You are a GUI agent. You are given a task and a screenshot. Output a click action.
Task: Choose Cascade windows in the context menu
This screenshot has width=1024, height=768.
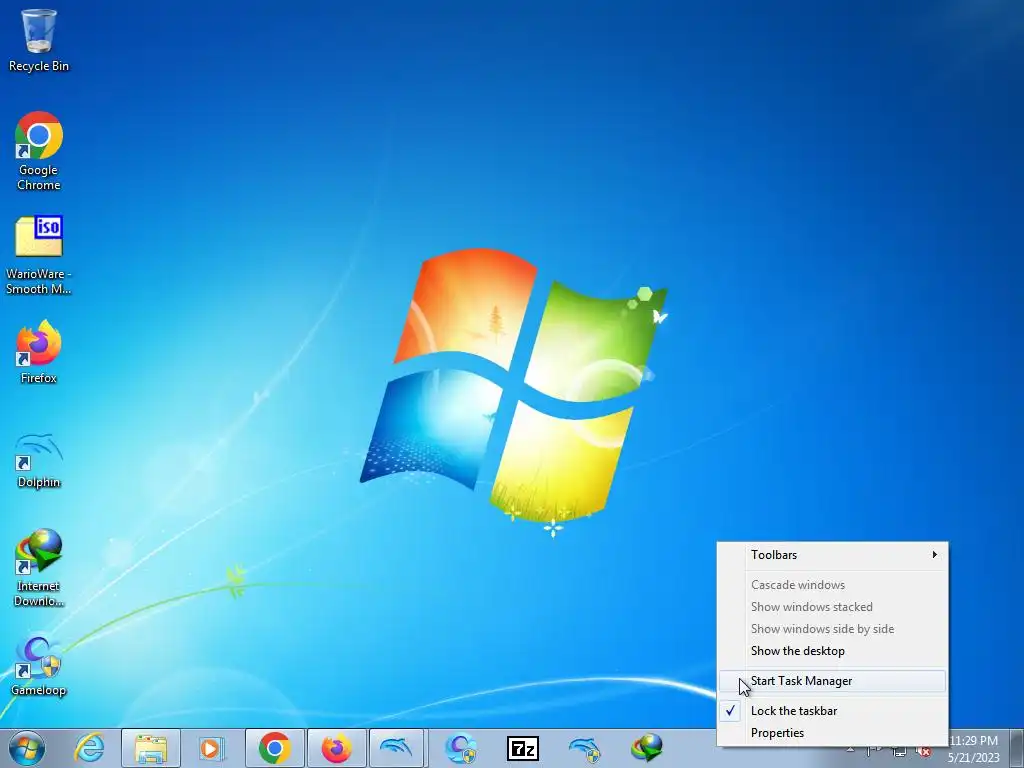click(832, 585)
